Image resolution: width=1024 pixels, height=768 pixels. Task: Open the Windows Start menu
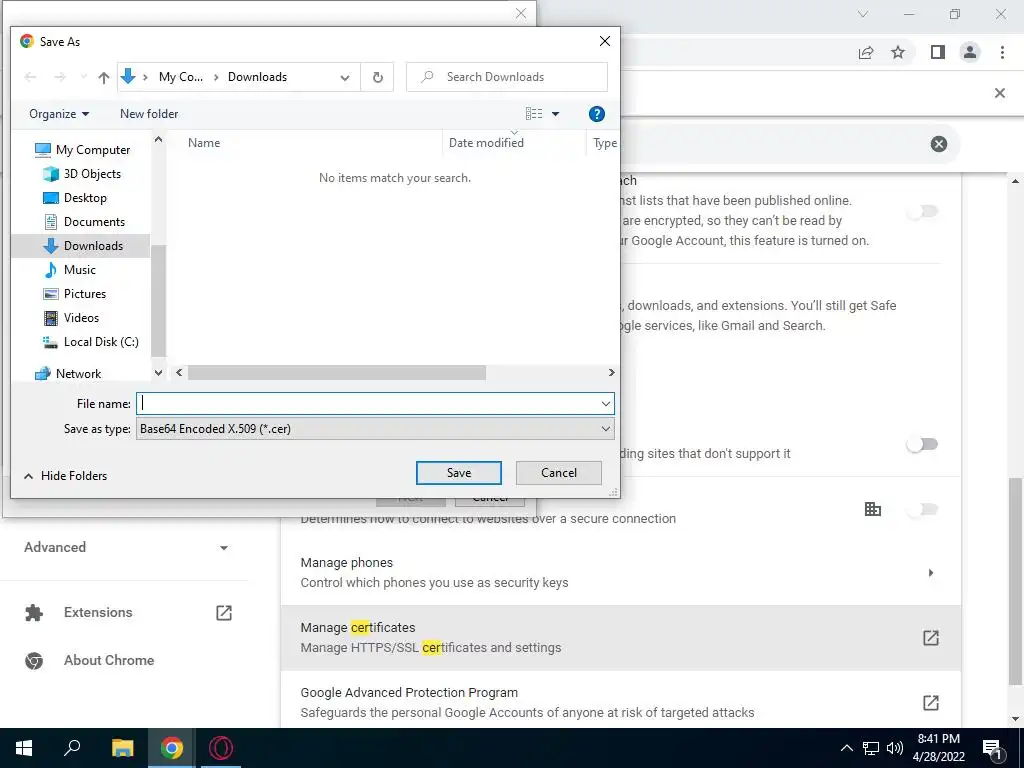pos(24,748)
